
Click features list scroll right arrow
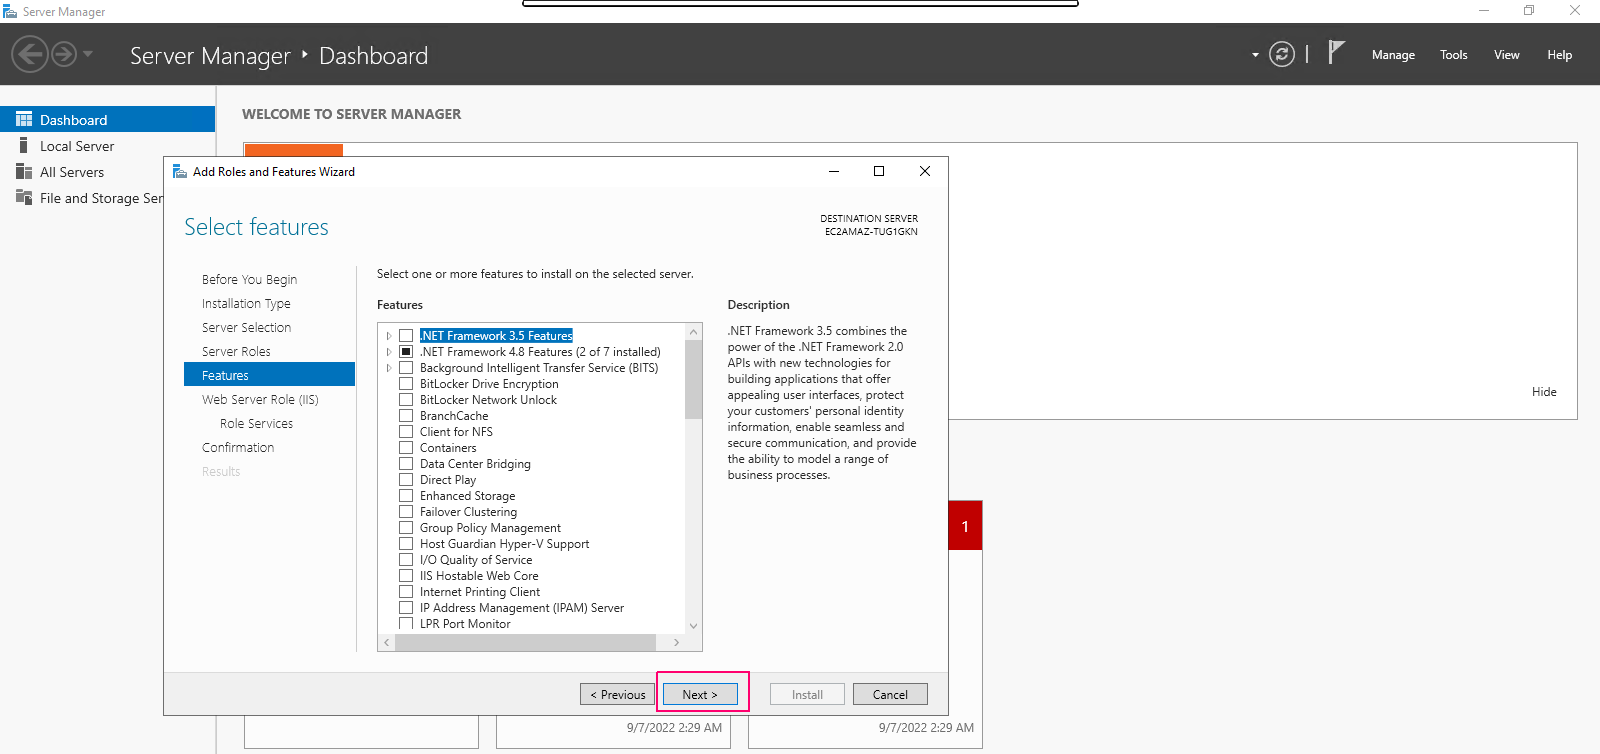(x=676, y=642)
